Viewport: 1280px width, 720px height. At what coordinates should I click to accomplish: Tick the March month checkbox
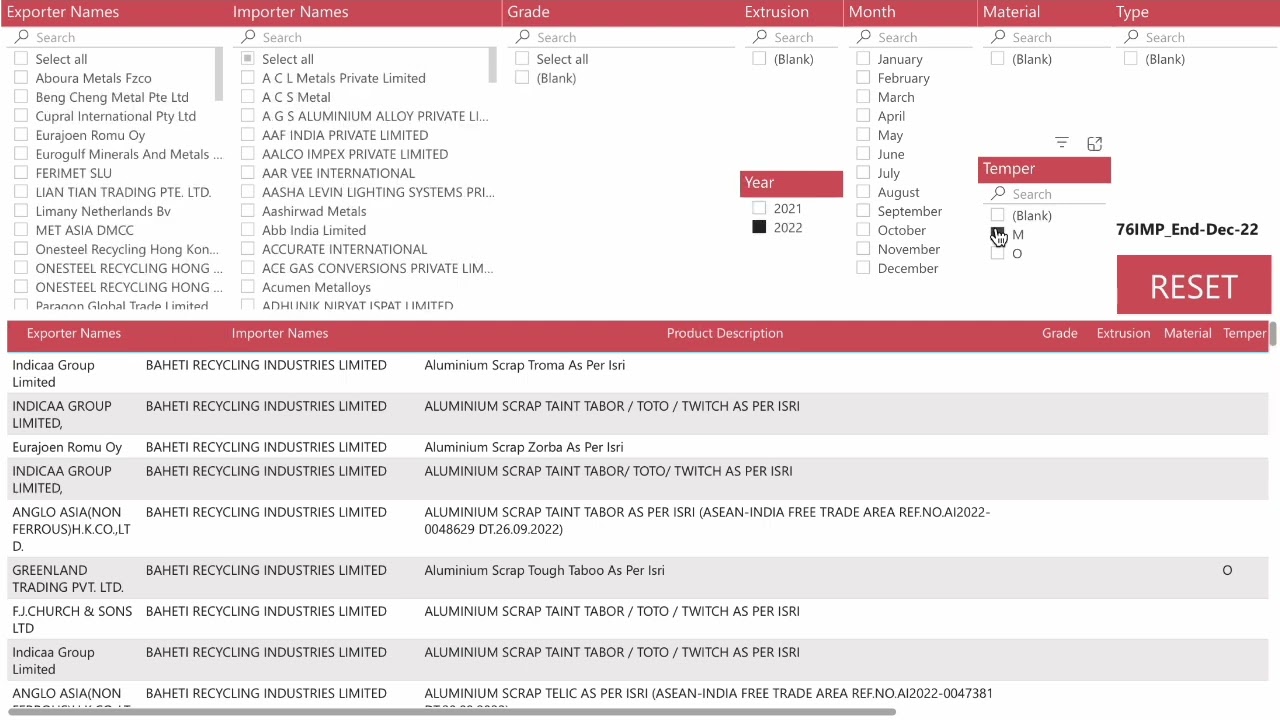(x=863, y=97)
